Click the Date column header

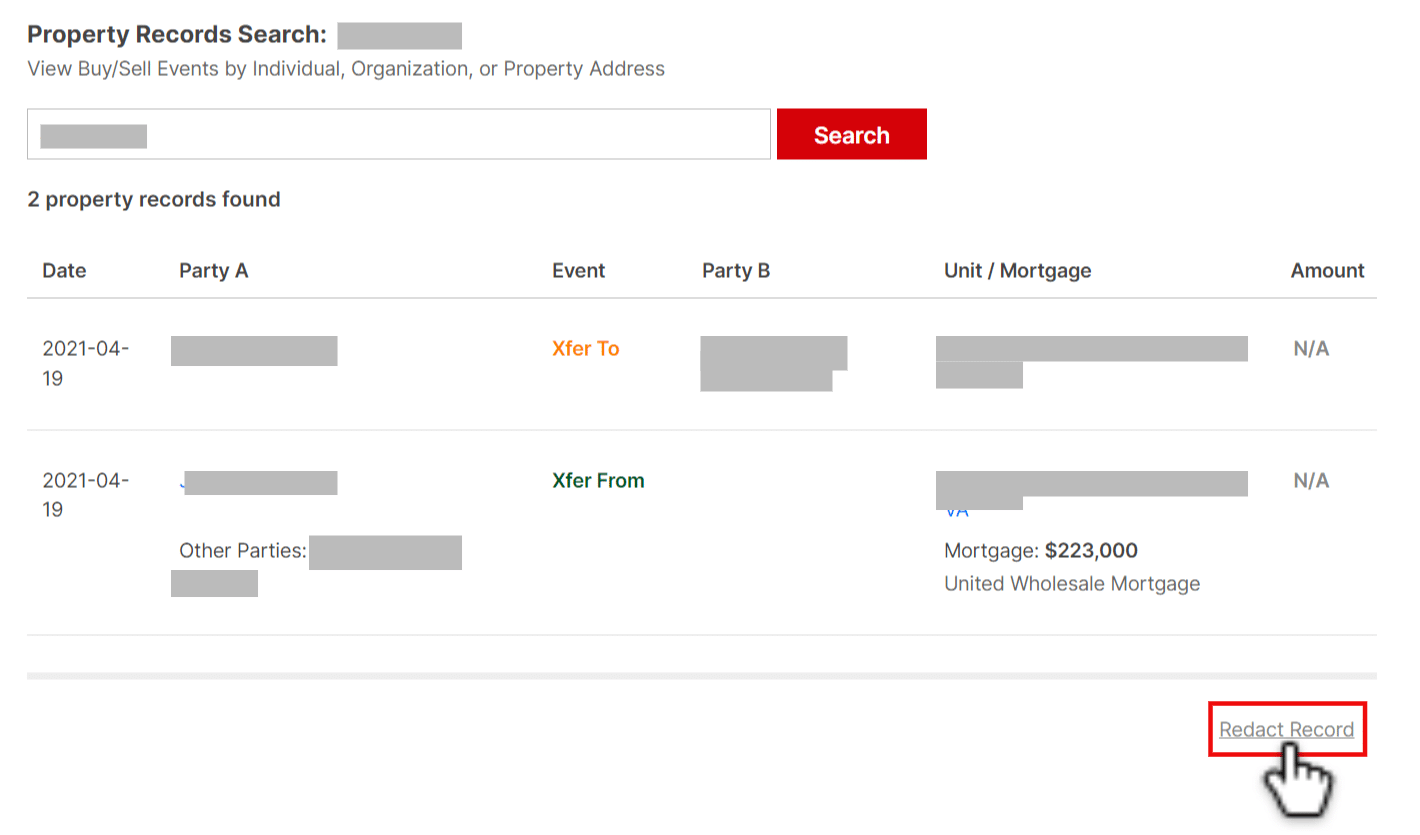64,270
